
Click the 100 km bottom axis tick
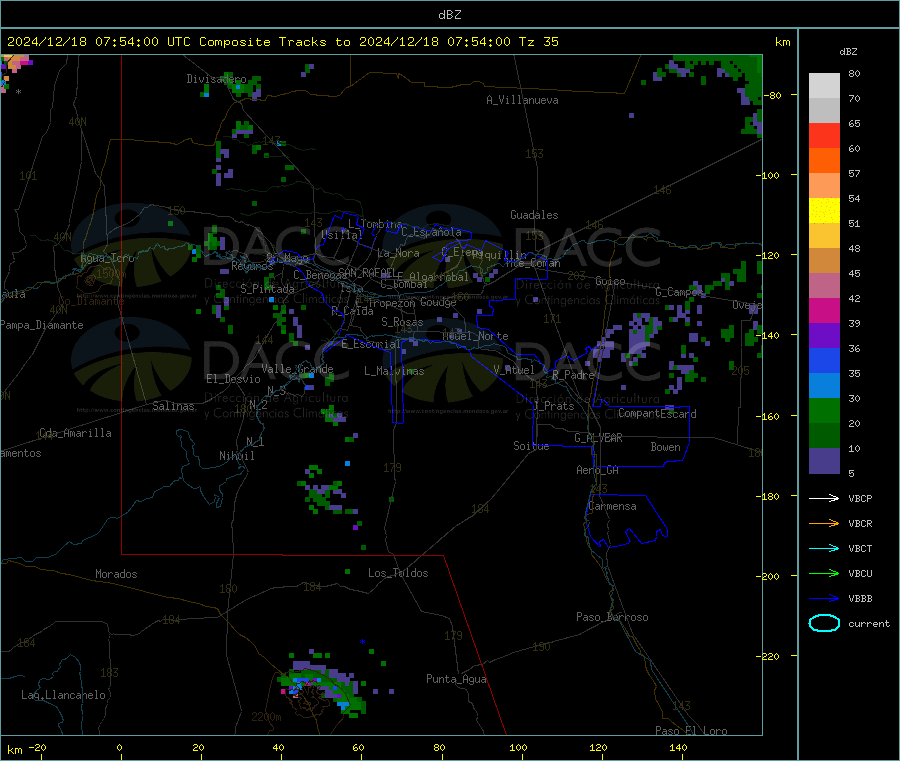518,747
